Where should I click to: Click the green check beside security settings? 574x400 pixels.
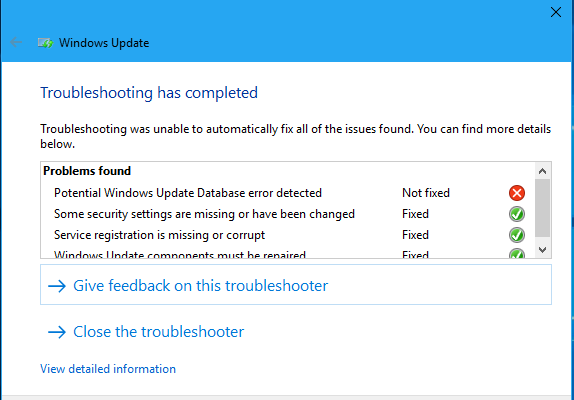[517, 214]
